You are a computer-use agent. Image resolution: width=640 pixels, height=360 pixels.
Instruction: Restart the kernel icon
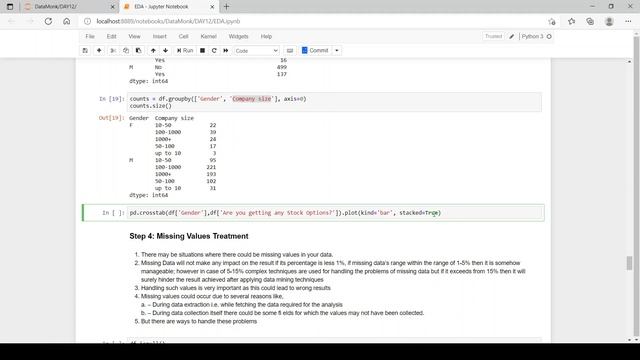point(214,51)
